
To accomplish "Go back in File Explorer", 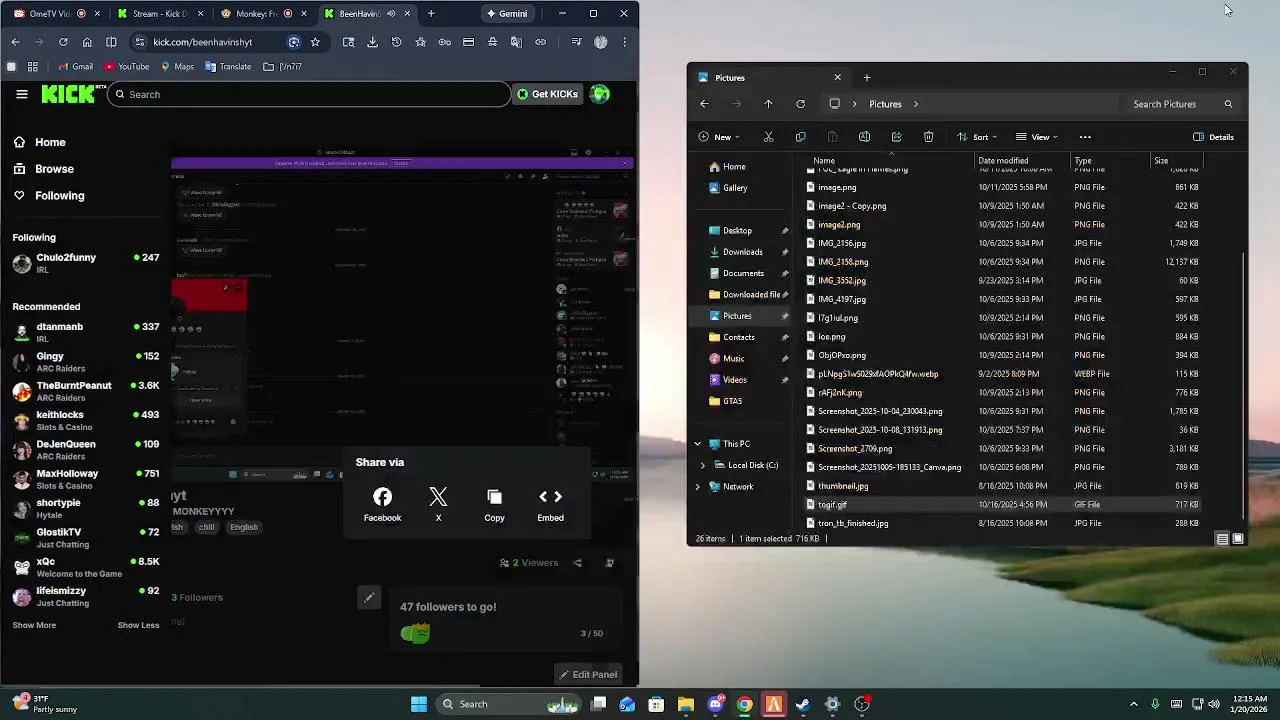I will [x=704, y=104].
